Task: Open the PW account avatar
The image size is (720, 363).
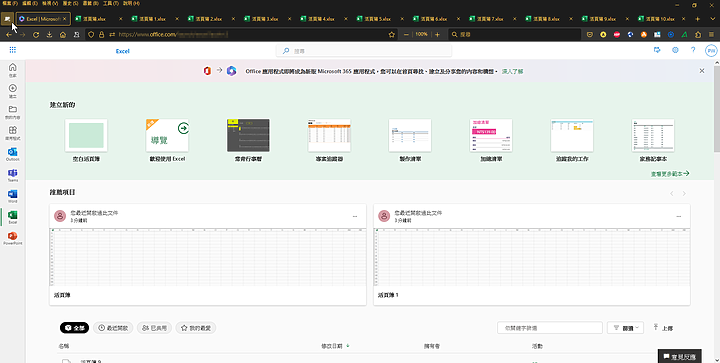Action: [711, 50]
